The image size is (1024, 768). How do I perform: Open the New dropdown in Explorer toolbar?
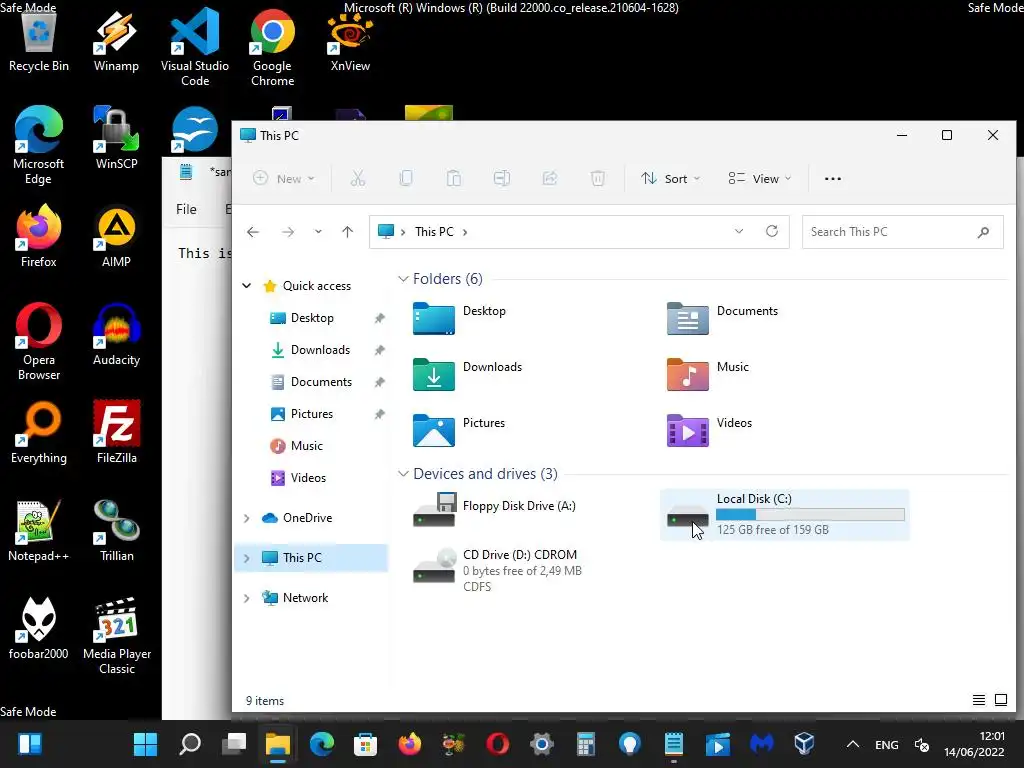click(x=284, y=178)
